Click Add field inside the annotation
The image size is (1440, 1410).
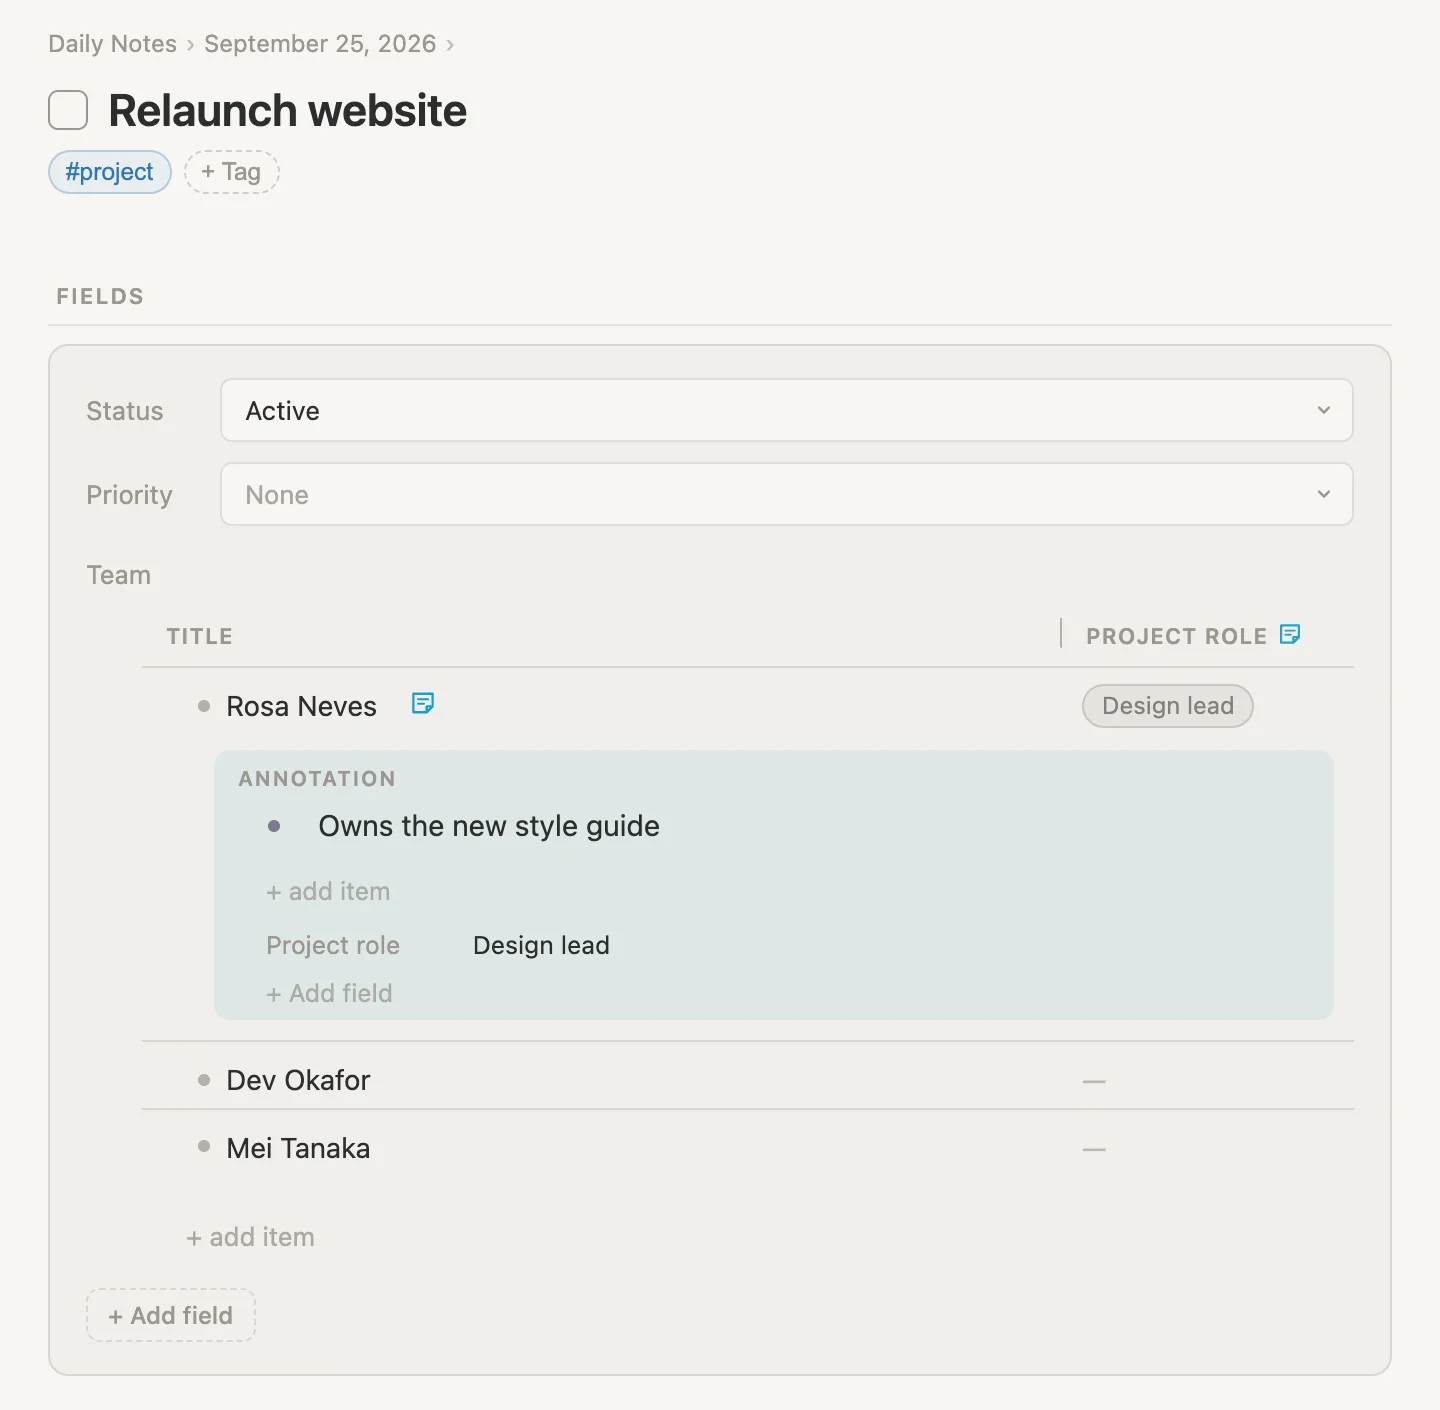pos(329,993)
